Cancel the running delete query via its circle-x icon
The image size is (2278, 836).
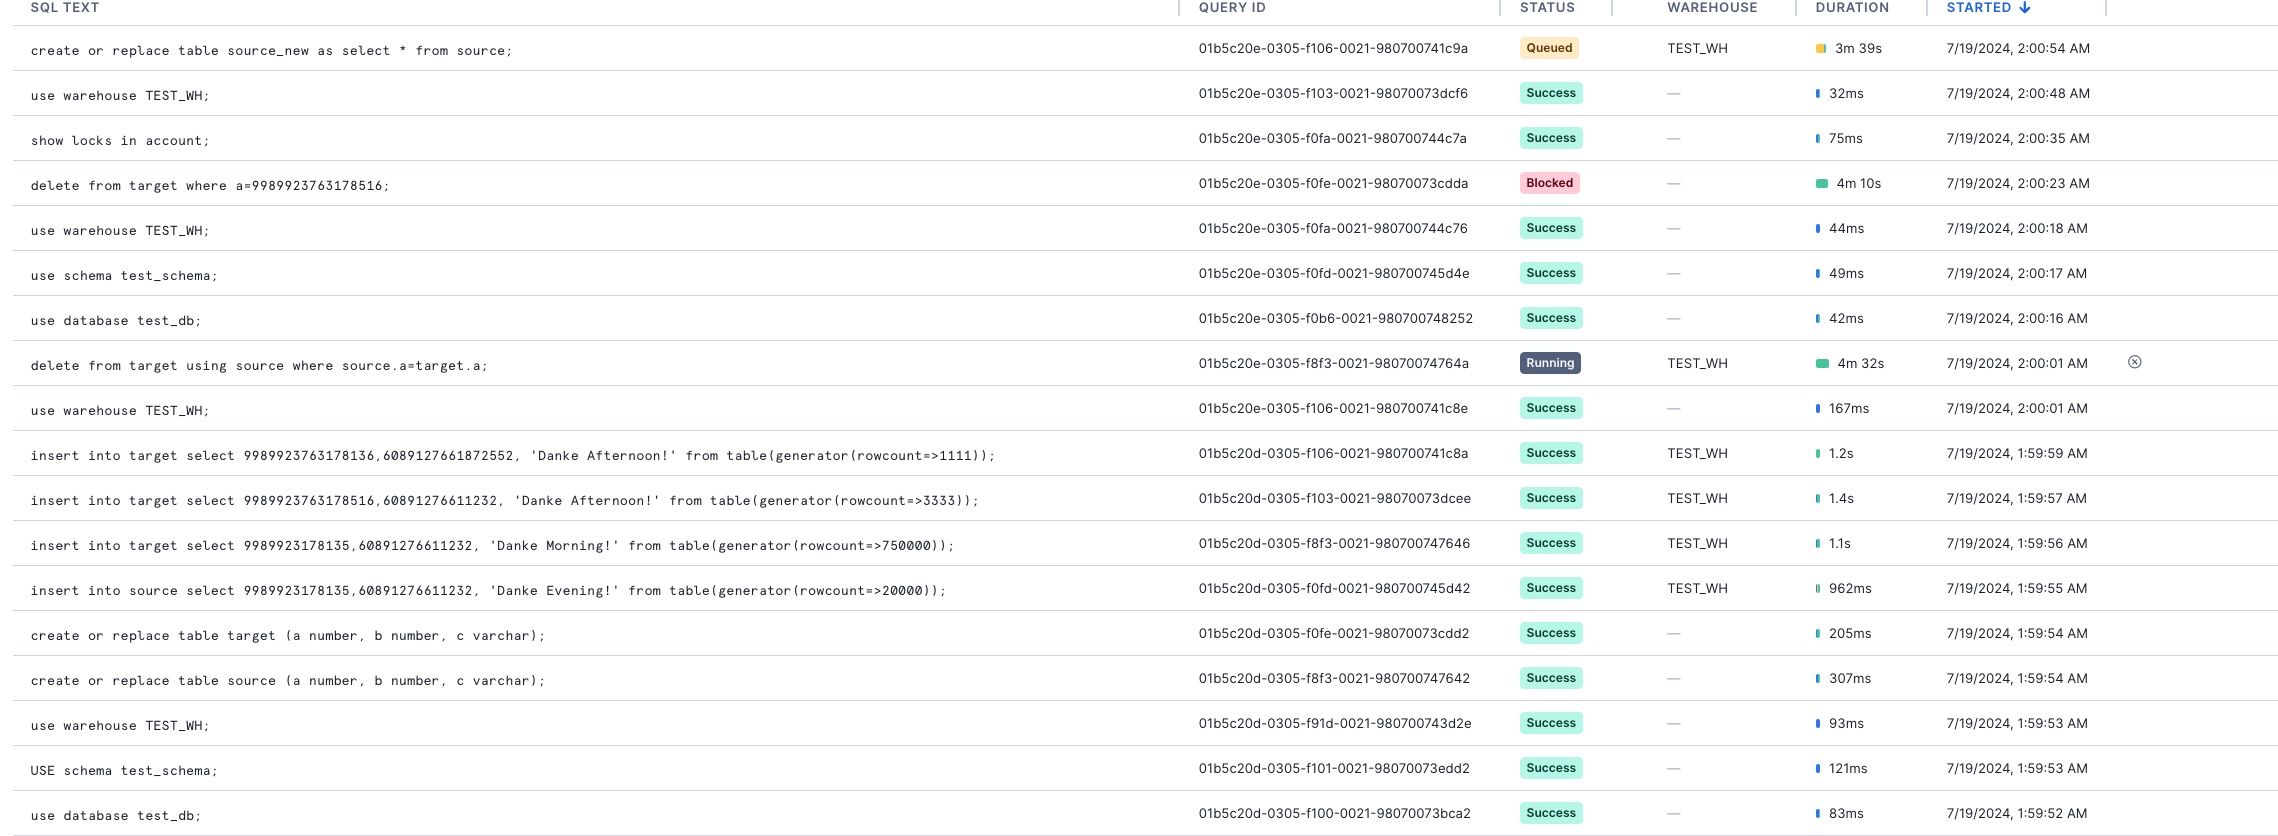click(x=2134, y=362)
